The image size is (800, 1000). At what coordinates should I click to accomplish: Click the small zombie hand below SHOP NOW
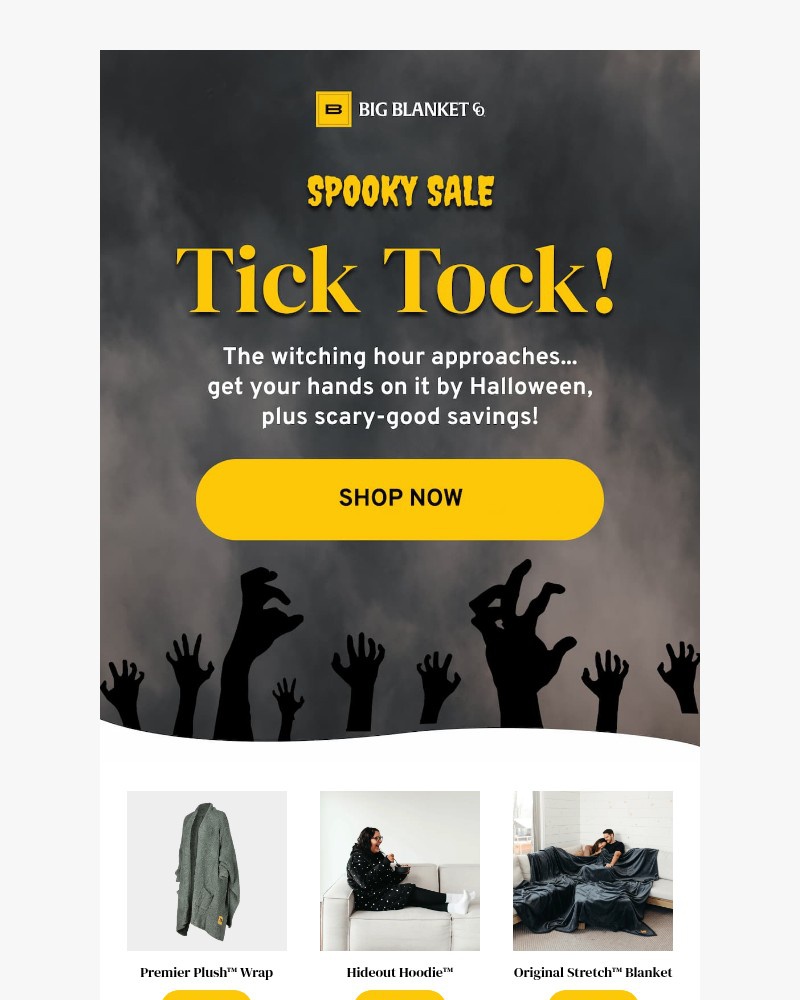pos(359,679)
